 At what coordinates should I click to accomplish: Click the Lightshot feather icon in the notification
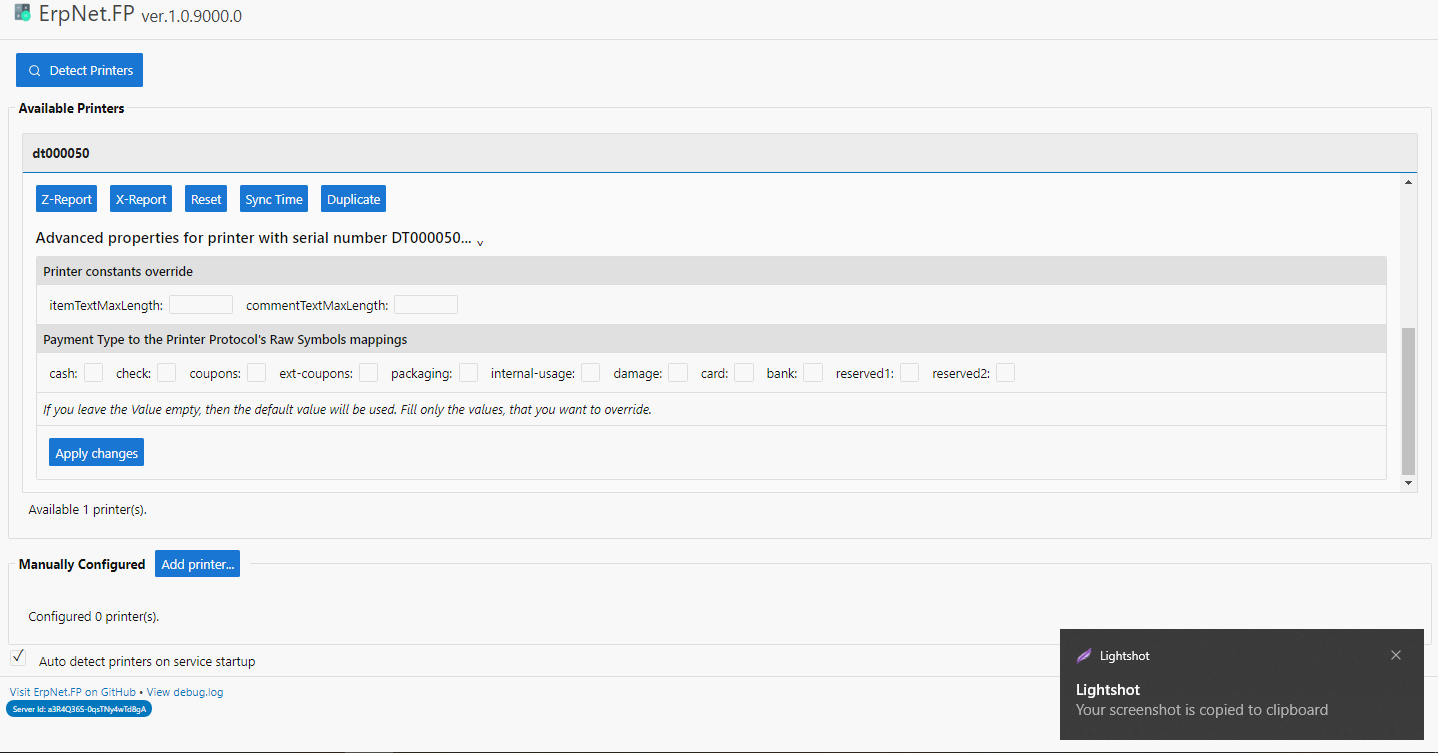click(x=1084, y=655)
